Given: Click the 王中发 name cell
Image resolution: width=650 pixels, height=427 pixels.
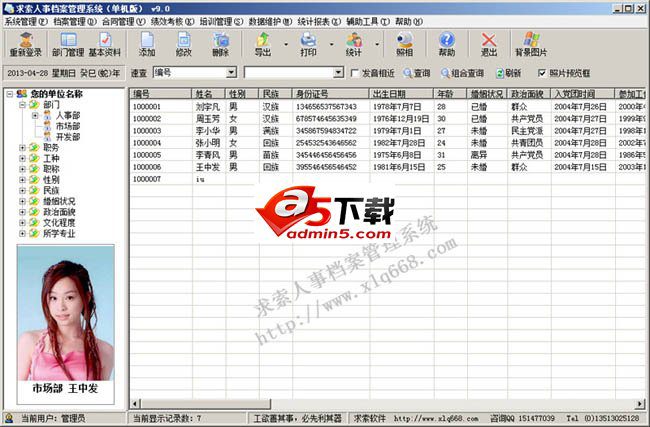Looking at the screenshot, I should pyautogui.click(x=208, y=167).
